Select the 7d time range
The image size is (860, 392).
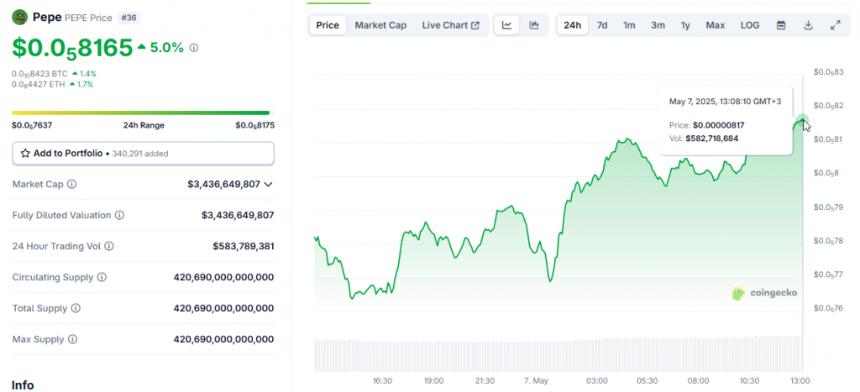tap(602, 25)
